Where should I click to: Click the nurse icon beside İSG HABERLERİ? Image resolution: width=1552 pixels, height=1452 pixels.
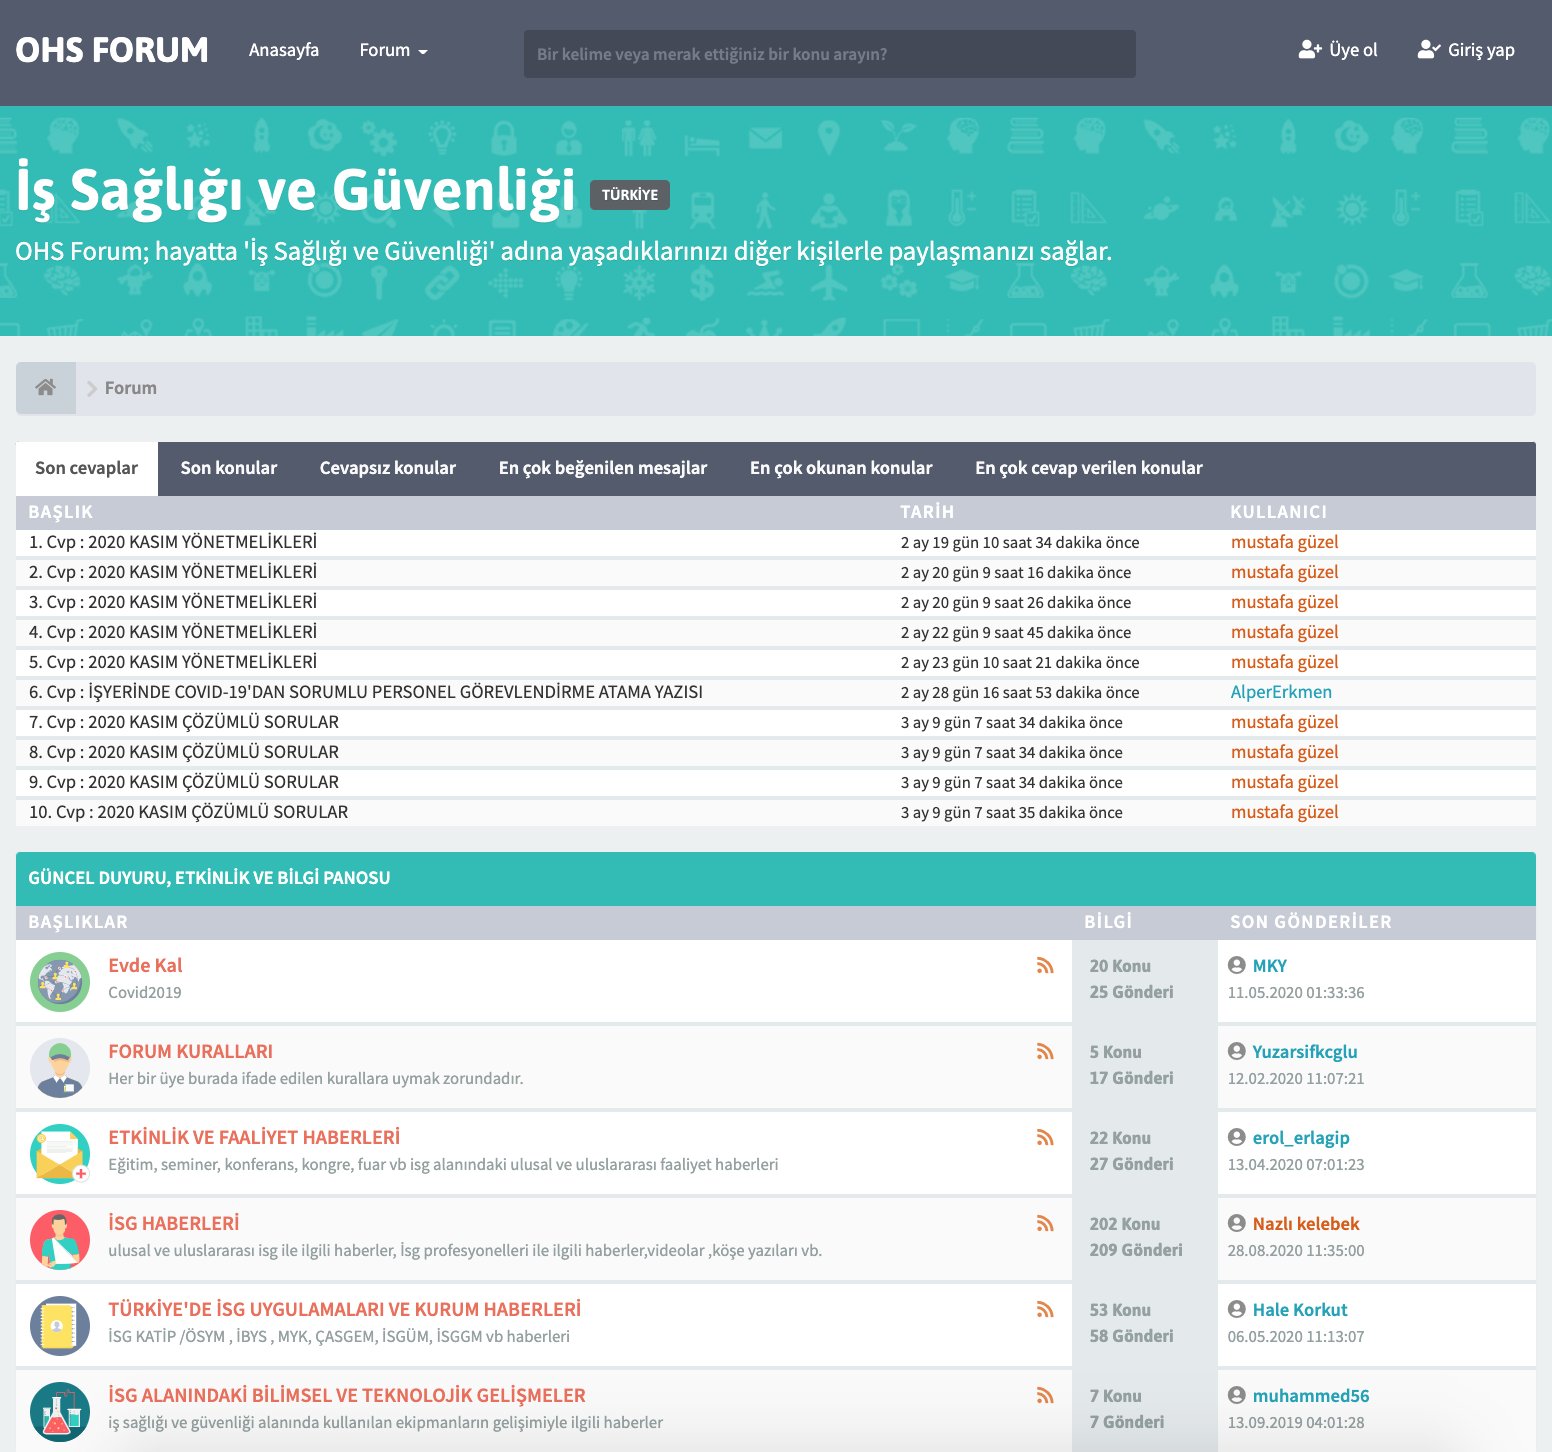60,1237
